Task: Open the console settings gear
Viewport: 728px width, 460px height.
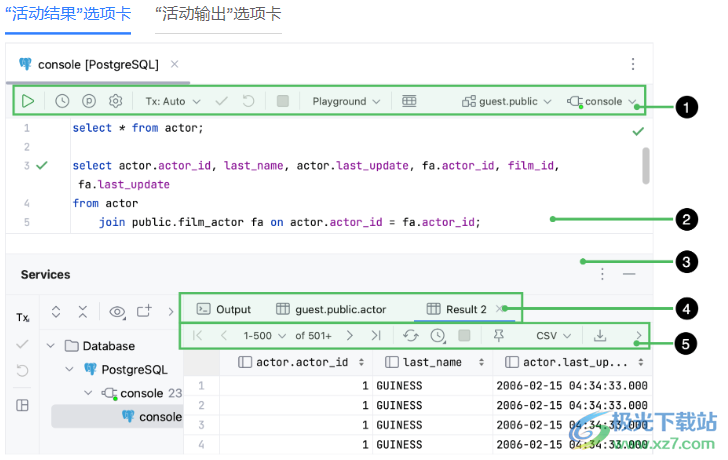Action: 116,101
